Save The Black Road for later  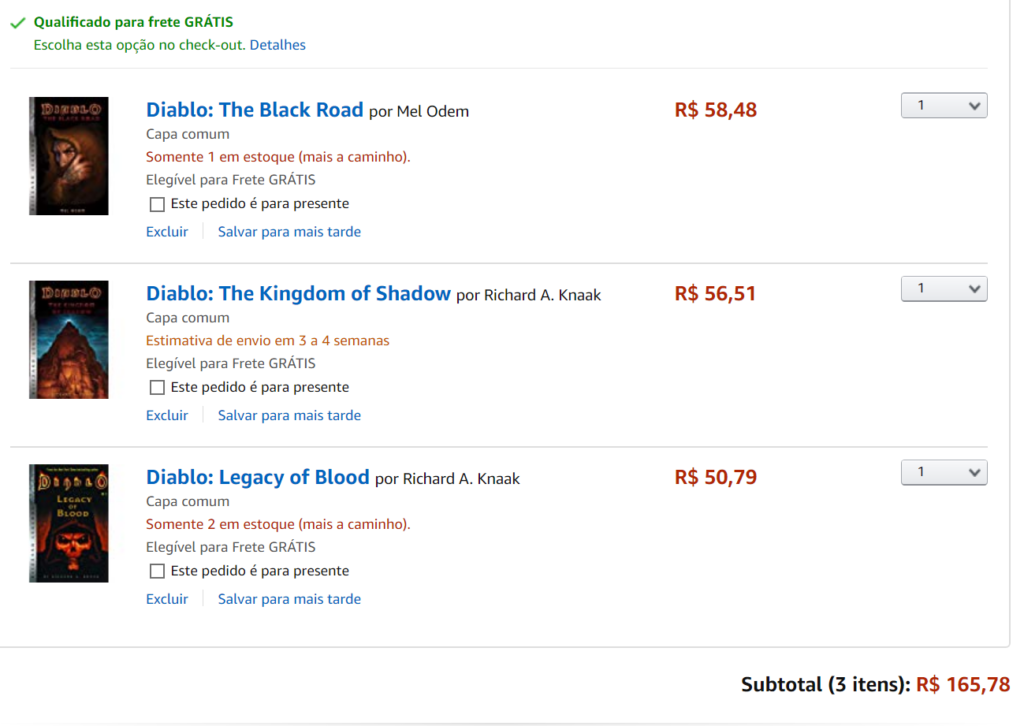[289, 232]
